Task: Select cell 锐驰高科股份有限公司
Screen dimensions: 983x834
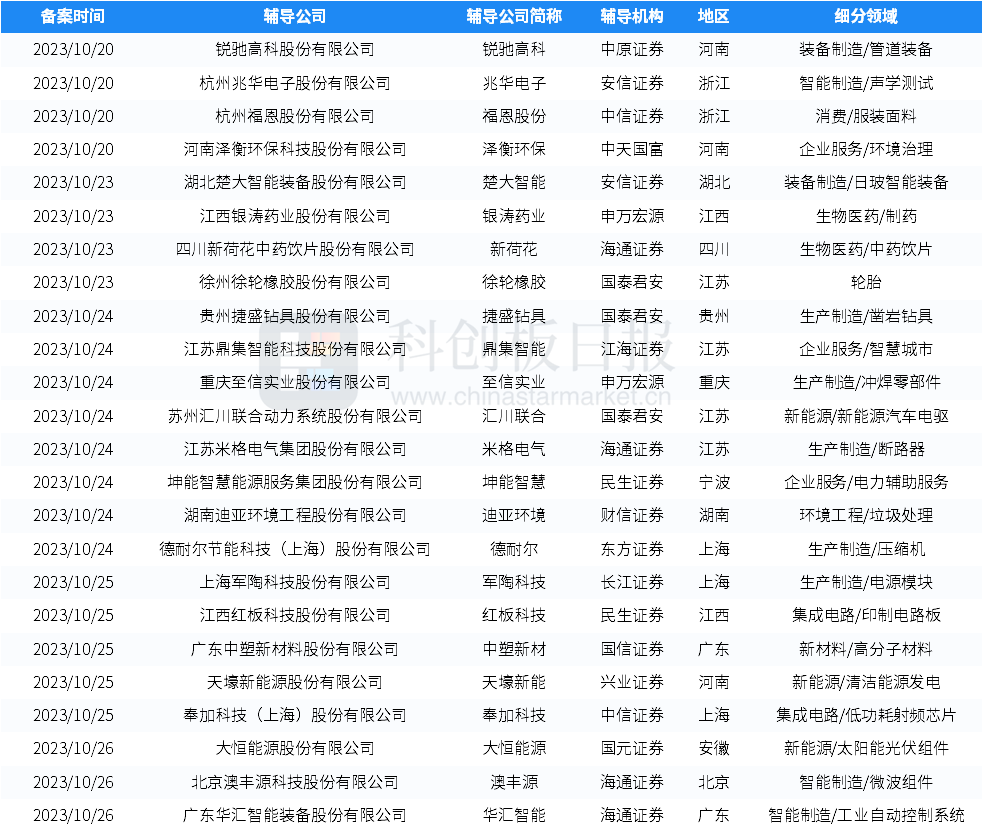Action: (x=295, y=50)
